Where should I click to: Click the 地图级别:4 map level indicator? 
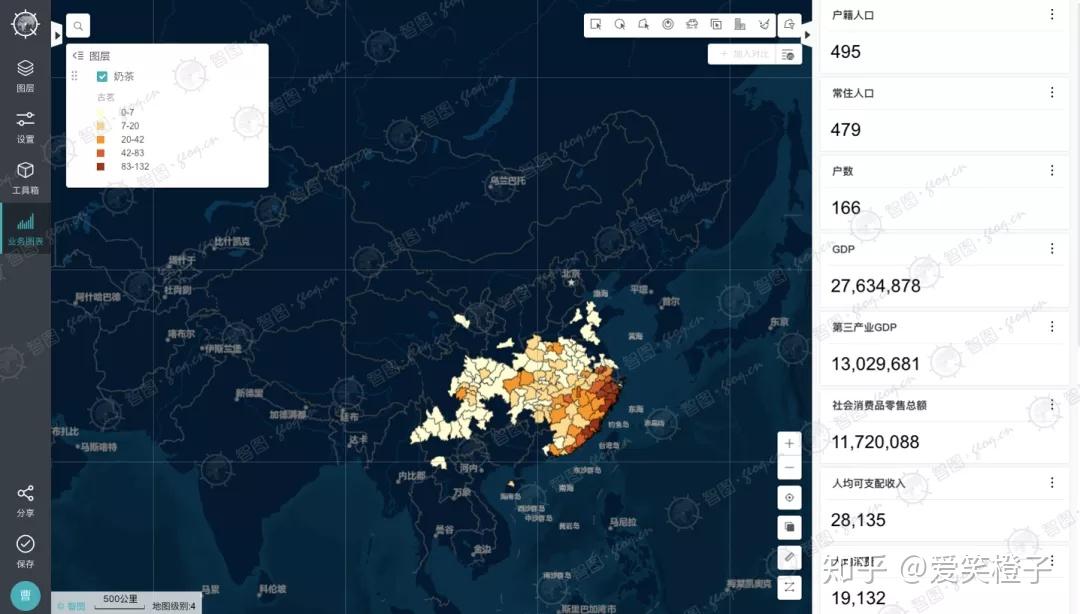[x=174, y=606]
